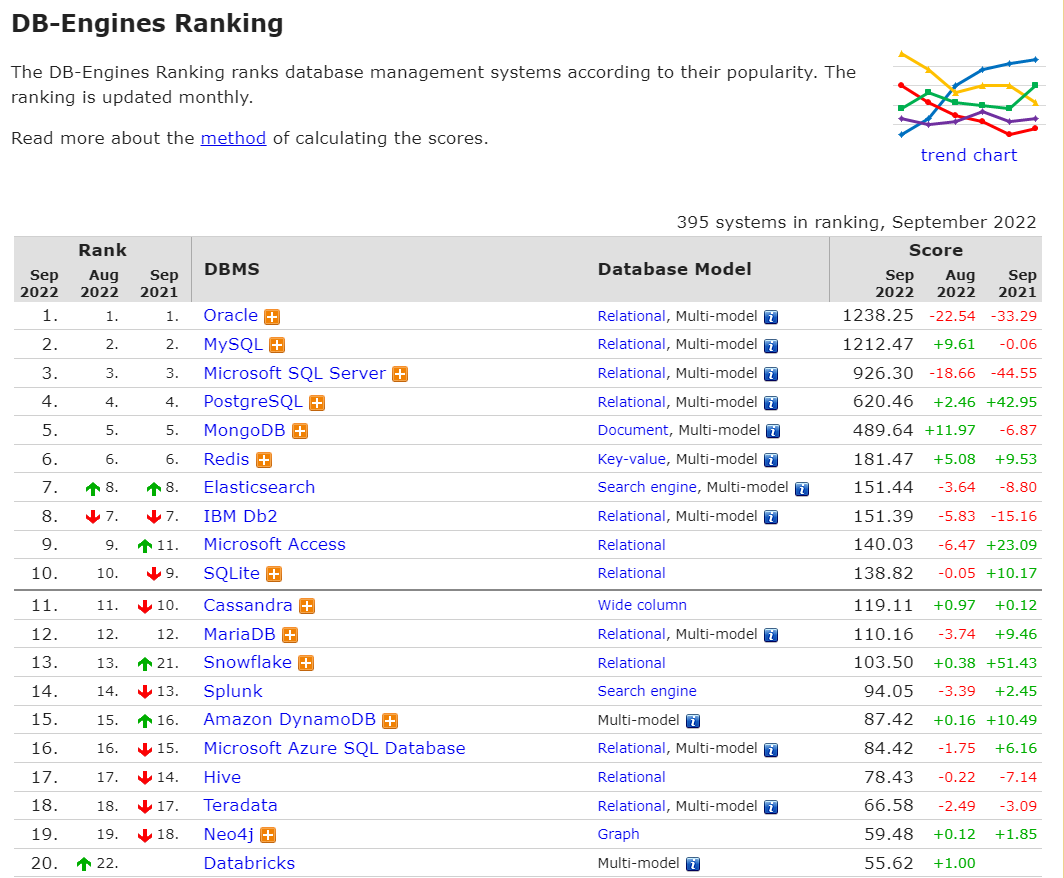Click the info icon in Databricks' Multi-model cell
The height and width of the screenshot is (878, 1064).
tap(693, 864)
